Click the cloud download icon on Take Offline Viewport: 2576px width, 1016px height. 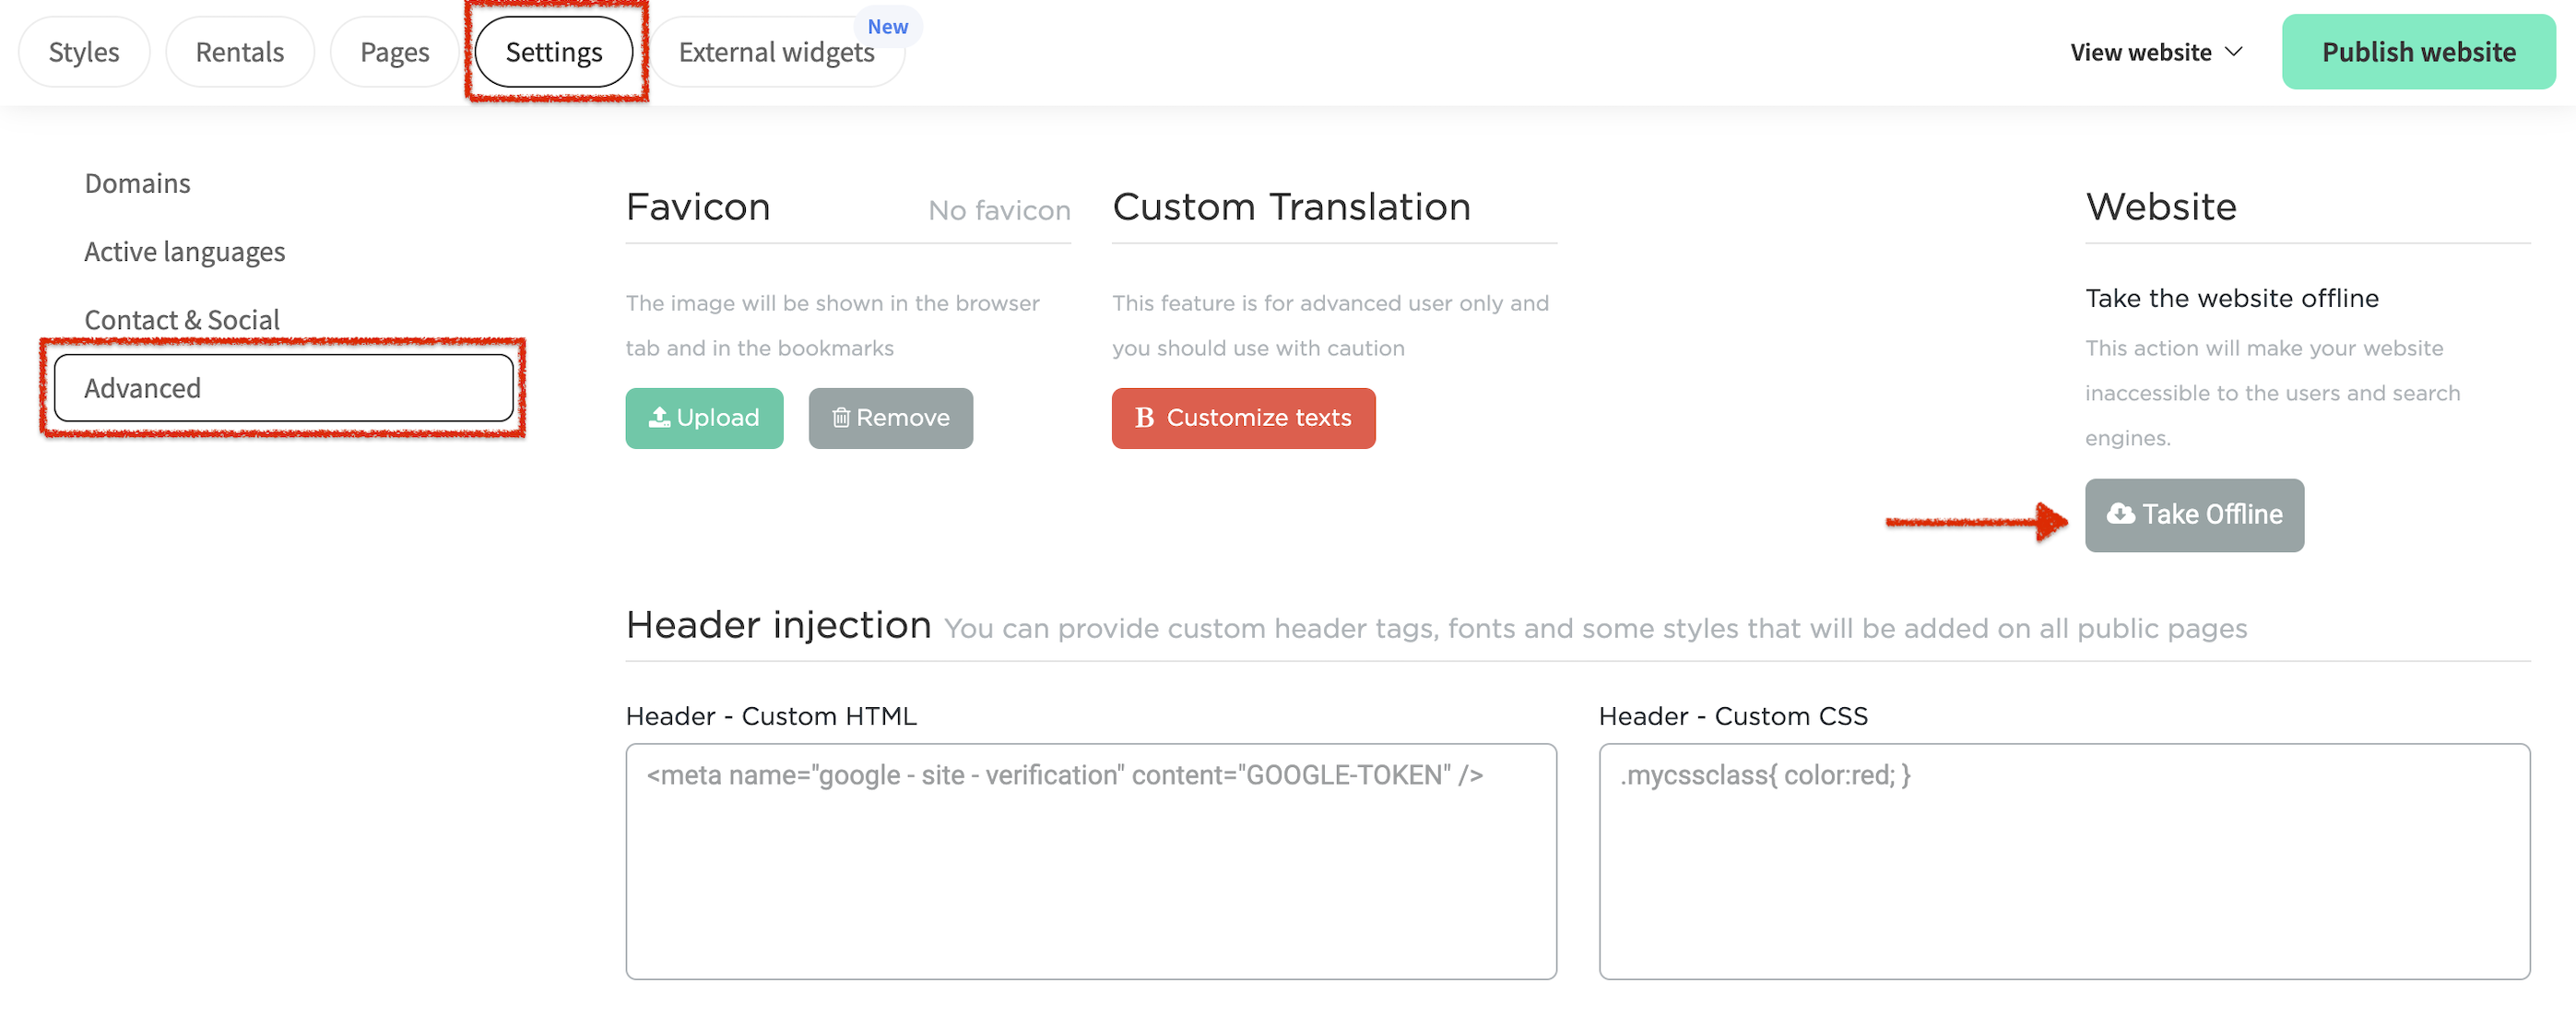2119,514
